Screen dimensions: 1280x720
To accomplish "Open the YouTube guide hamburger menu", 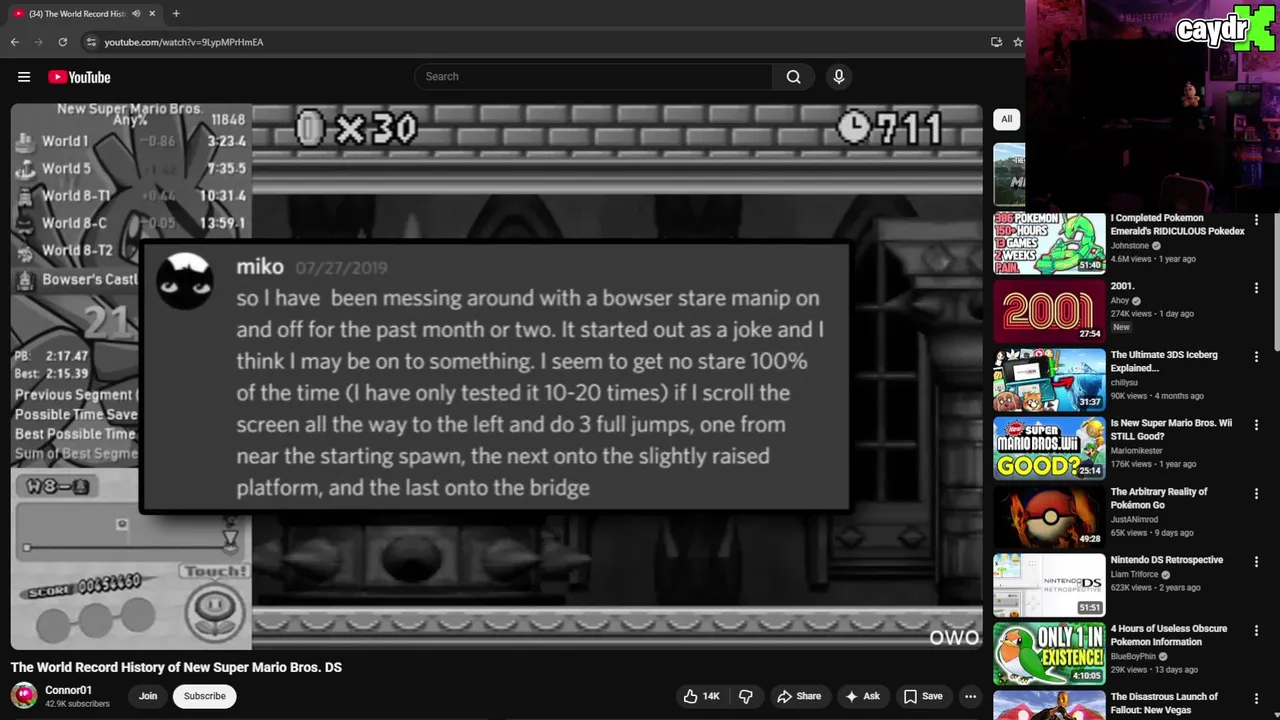I will (24, 77).
